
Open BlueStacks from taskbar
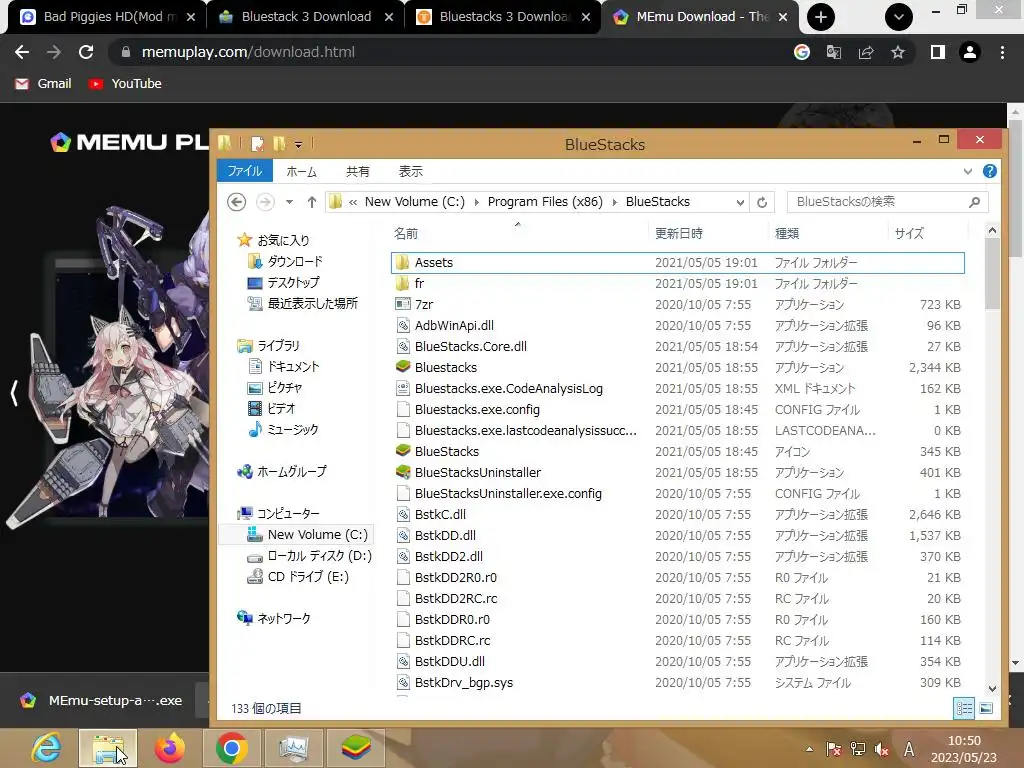coord(356,748)
